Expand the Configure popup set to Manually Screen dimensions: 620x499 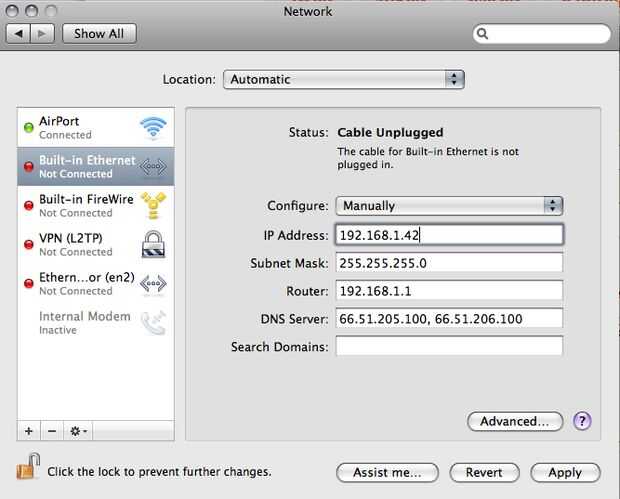click(449, 205)
